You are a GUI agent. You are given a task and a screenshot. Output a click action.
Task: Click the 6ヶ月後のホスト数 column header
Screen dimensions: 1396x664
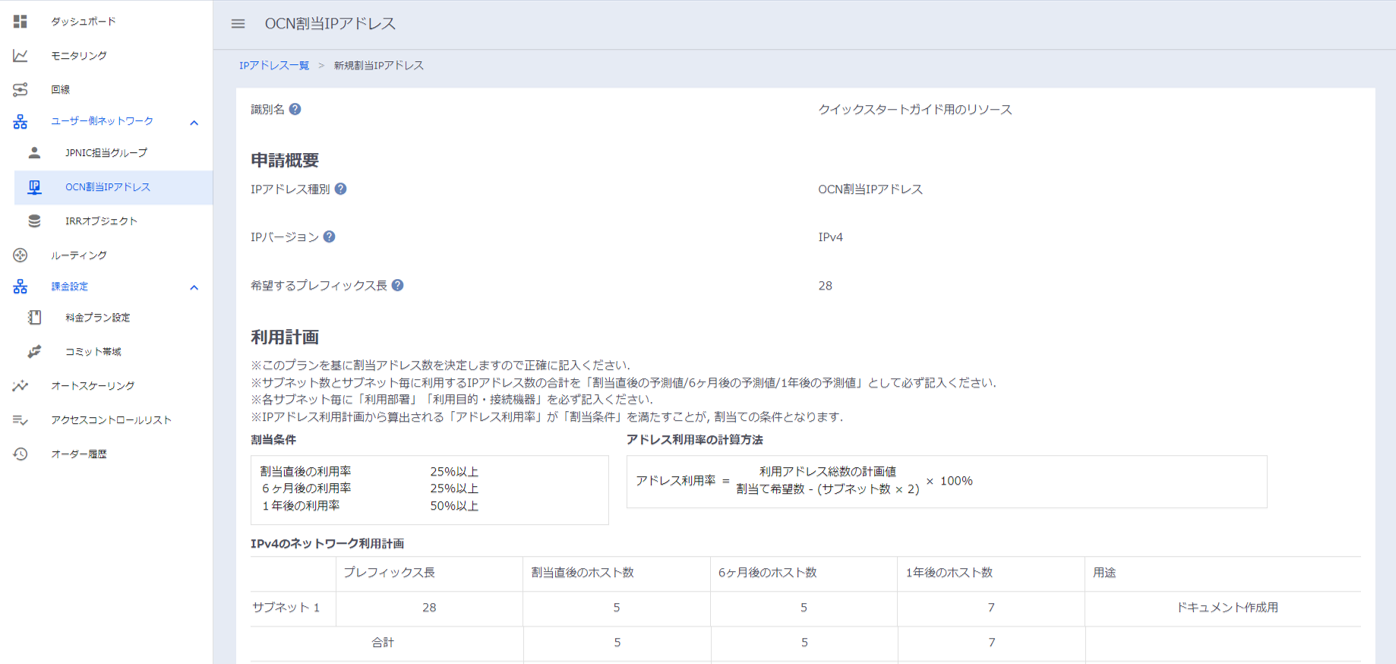click(x=767, y=573)
